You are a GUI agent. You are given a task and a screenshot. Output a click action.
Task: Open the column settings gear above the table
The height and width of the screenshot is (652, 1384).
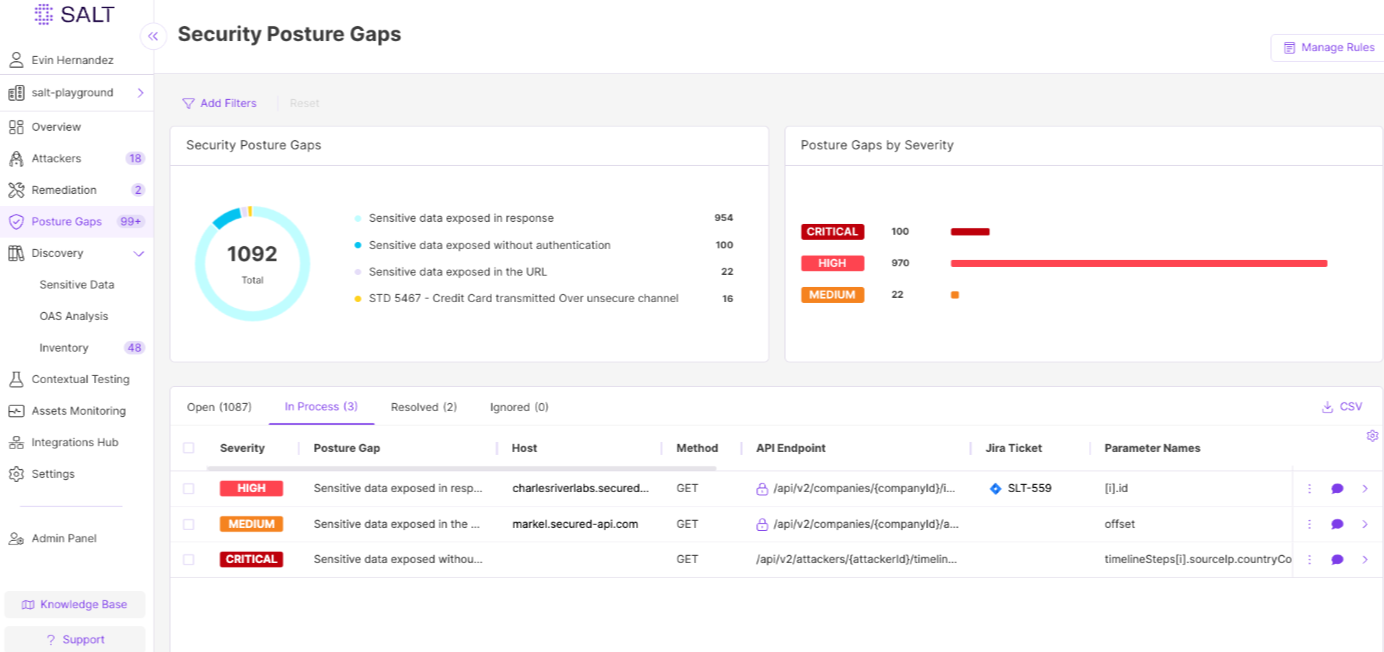click(1372, 436)
